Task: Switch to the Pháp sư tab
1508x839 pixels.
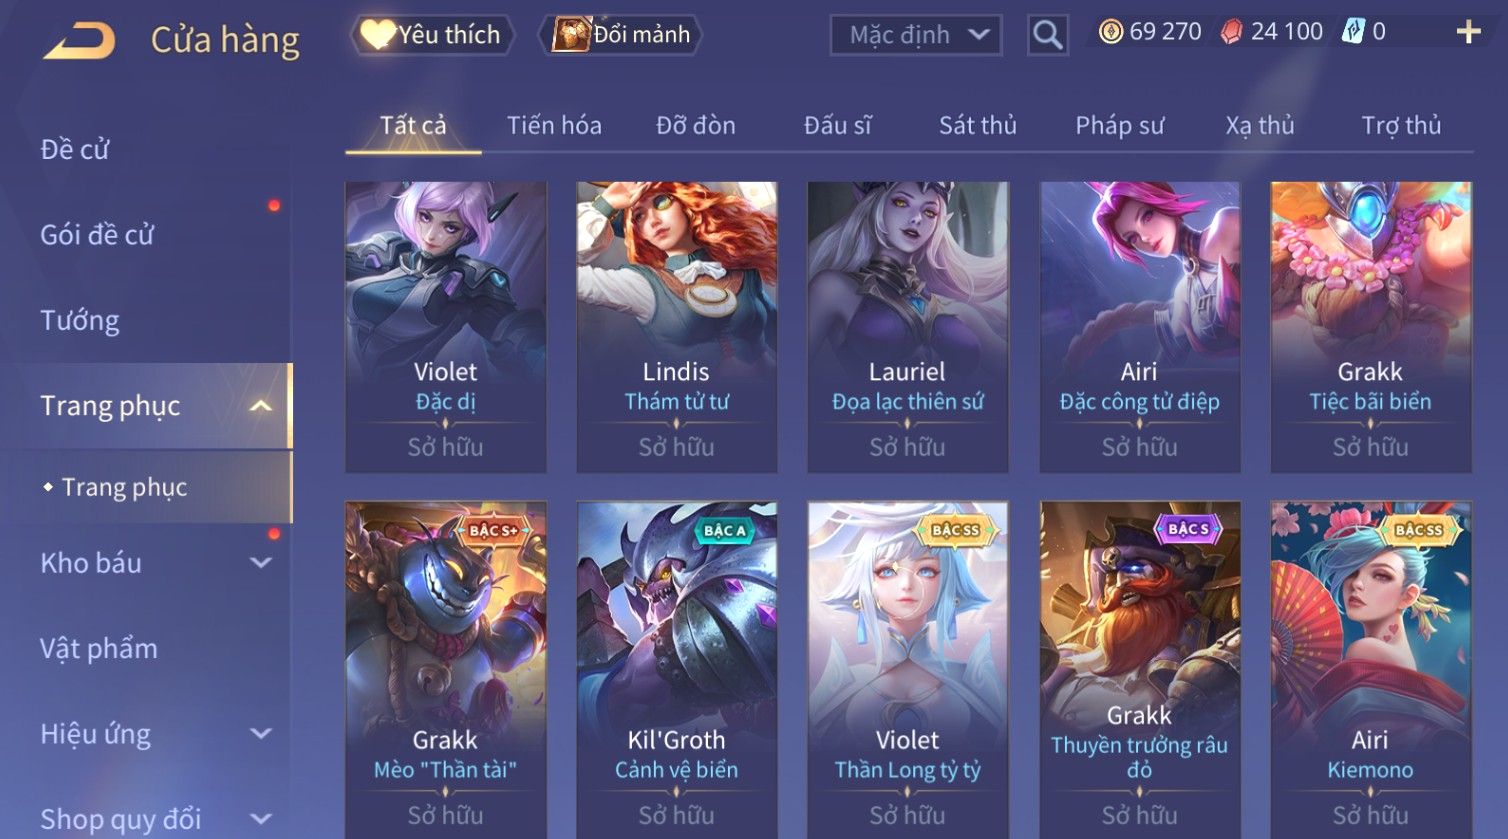Action: click(x=1119, y=125)
